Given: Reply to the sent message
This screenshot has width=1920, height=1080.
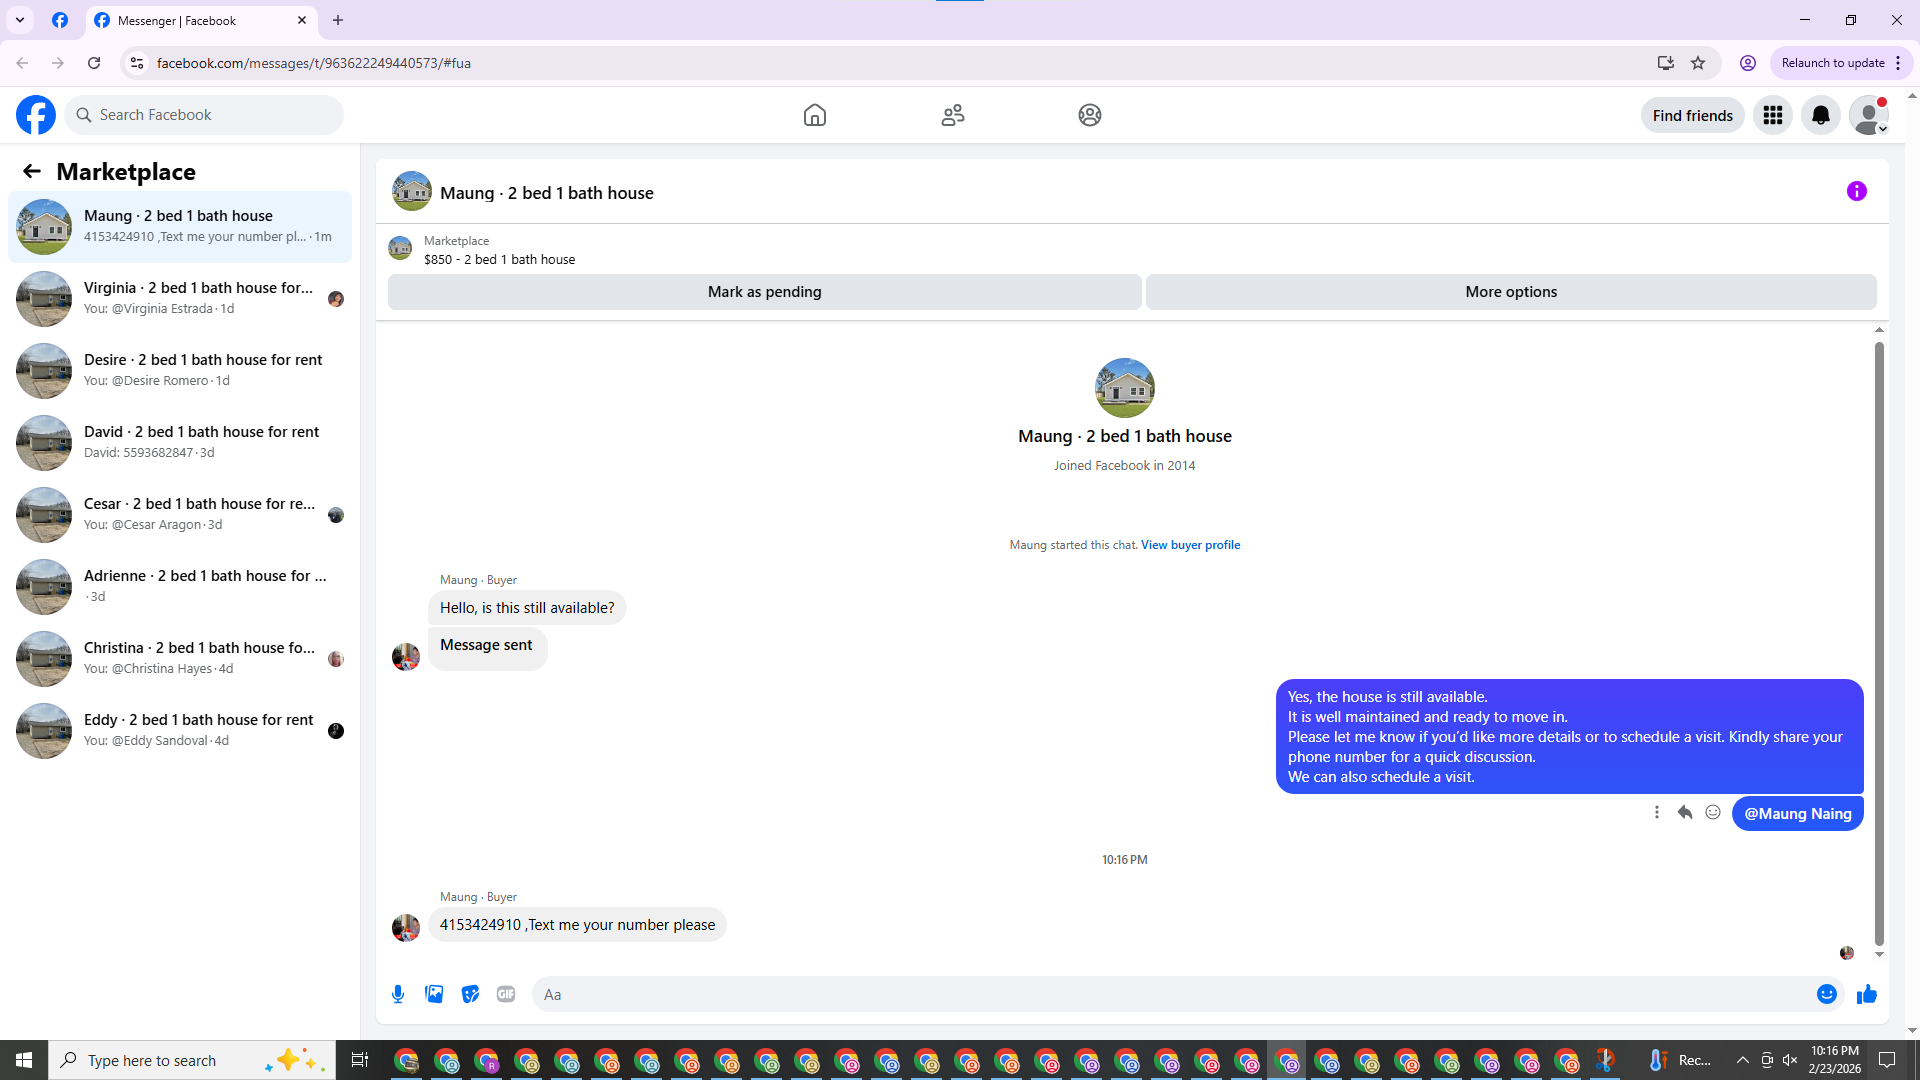Looking at the screenshot, I should (x=1684, y=812).
